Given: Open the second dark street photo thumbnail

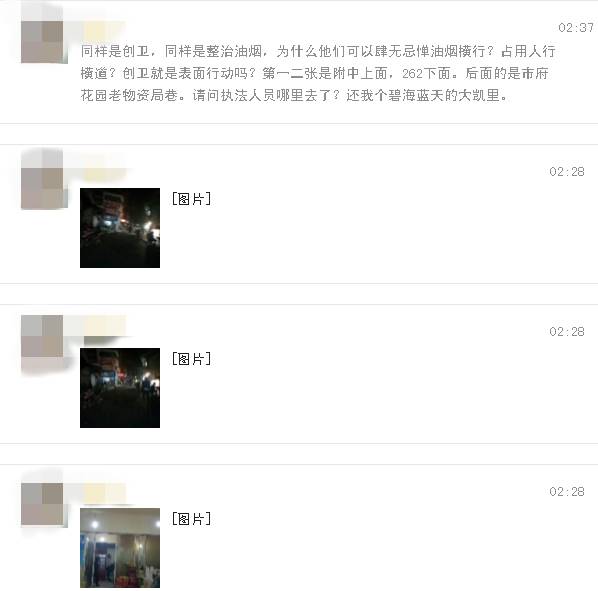Looking at the screenshot, I should coord(120,388).
